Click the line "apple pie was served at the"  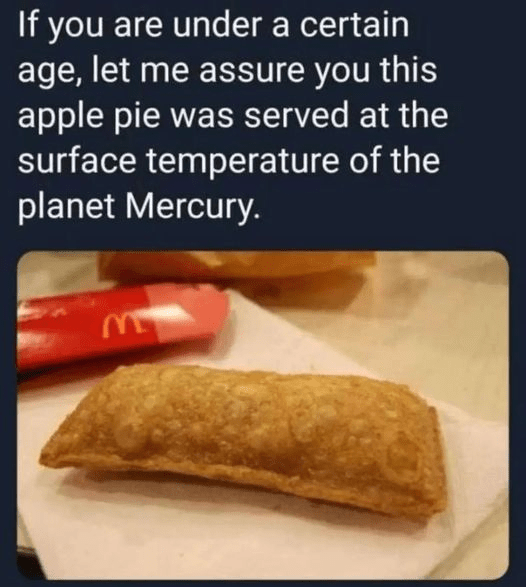pos(233,117)
